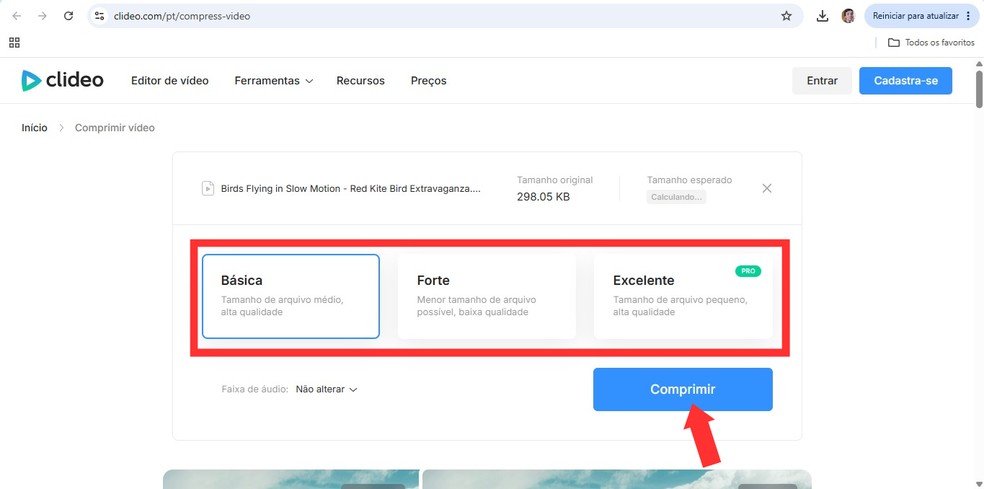Viewport: 984px width, 489px height.
Task: Open the Chrome profile avatar
Action: click(x=848, y=16)
